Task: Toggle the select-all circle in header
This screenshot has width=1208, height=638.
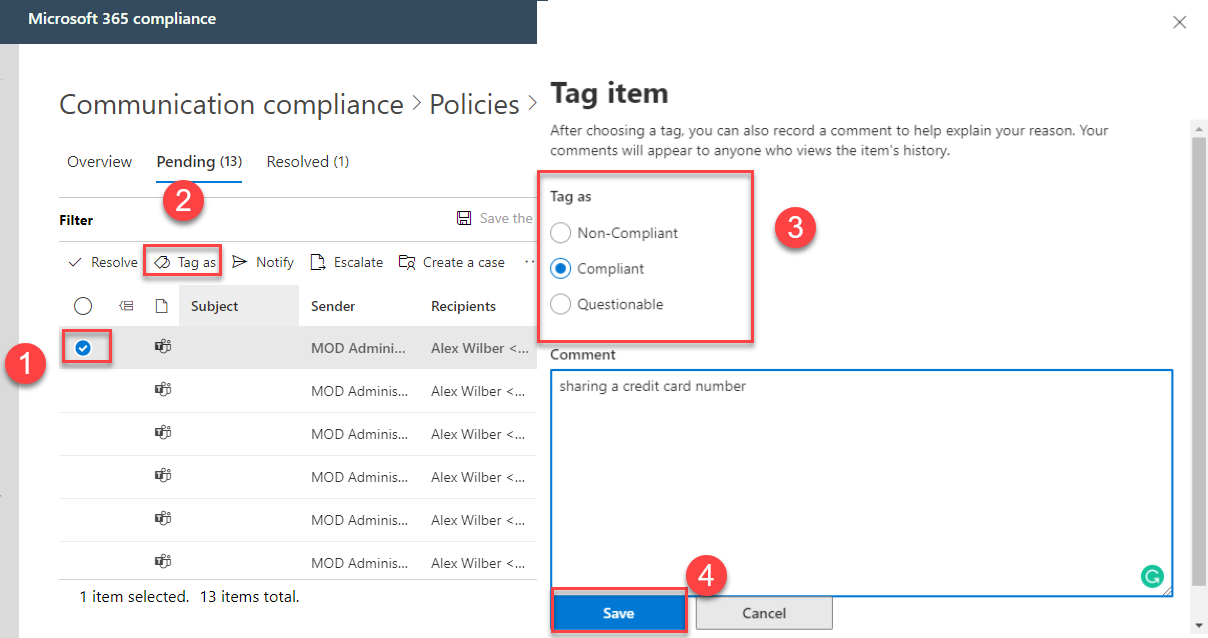Action: click(83, 306)
